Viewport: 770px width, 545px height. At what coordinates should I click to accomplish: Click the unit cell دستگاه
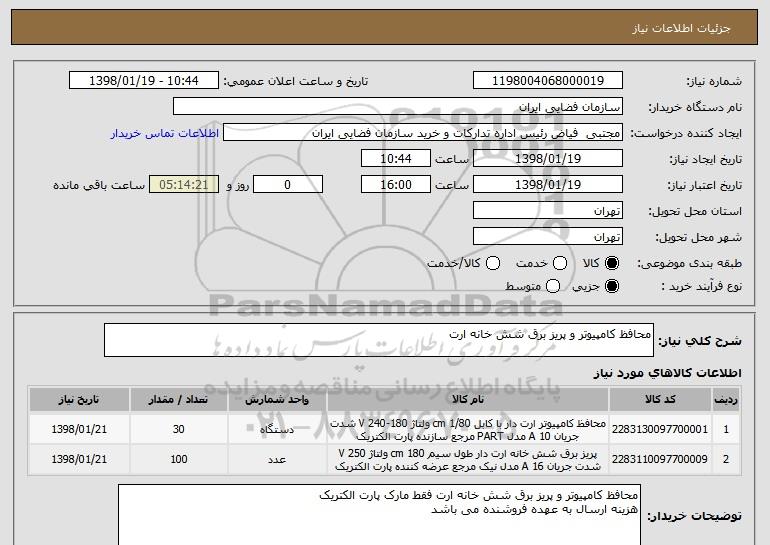coord(277,429)
